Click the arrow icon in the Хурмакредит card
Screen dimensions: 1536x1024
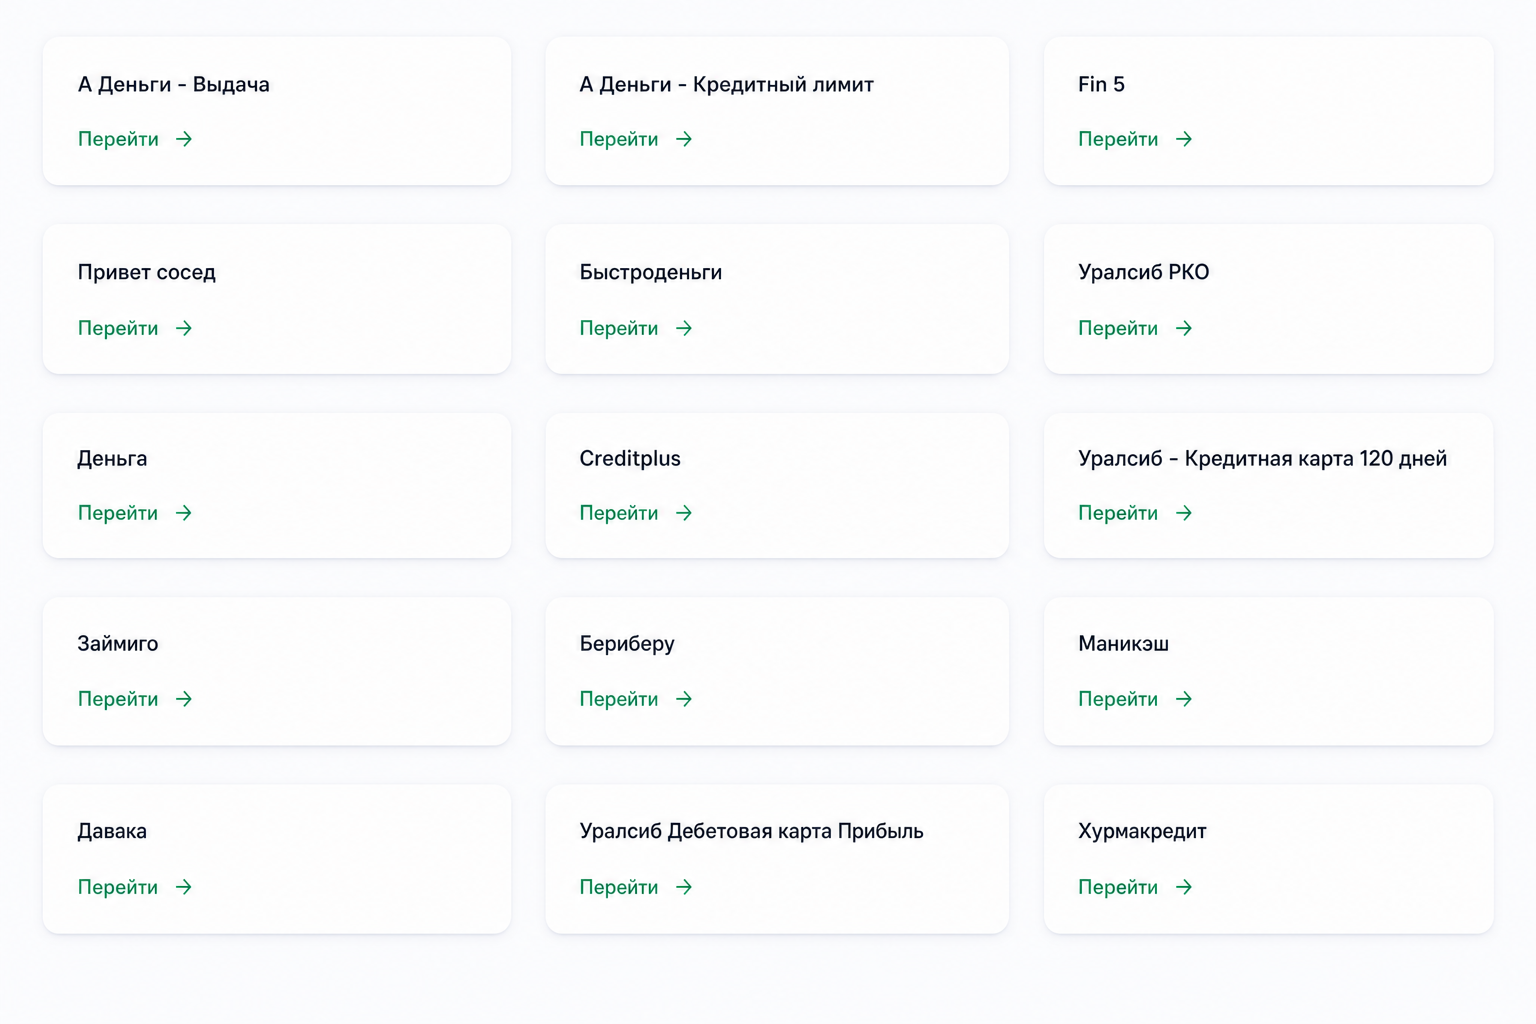point(1184,887)
